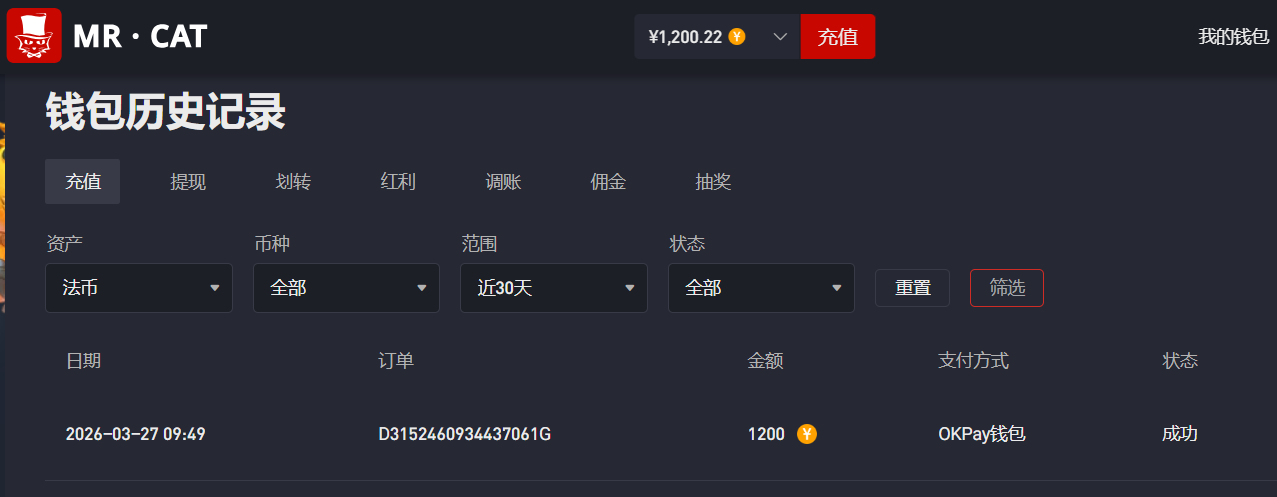This screenshot has height=497, width=1277.
Task: Click the gold coin icon beside the ¥1,200.22 balance
Action: click(737, 37)
